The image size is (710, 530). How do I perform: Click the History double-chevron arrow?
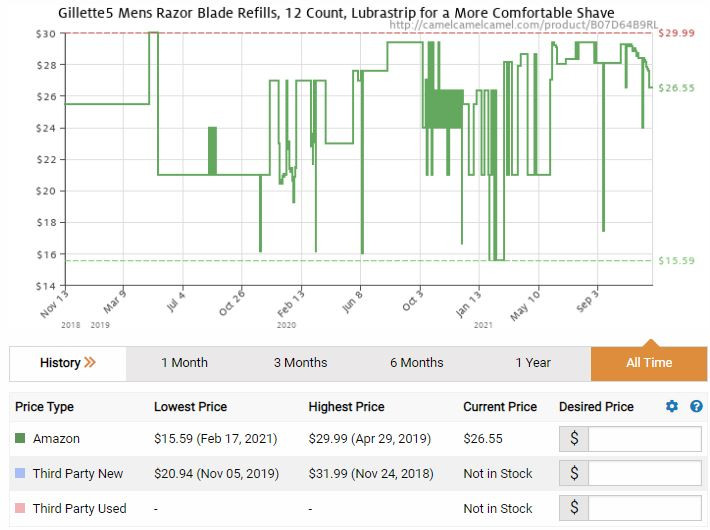[90, 362]
